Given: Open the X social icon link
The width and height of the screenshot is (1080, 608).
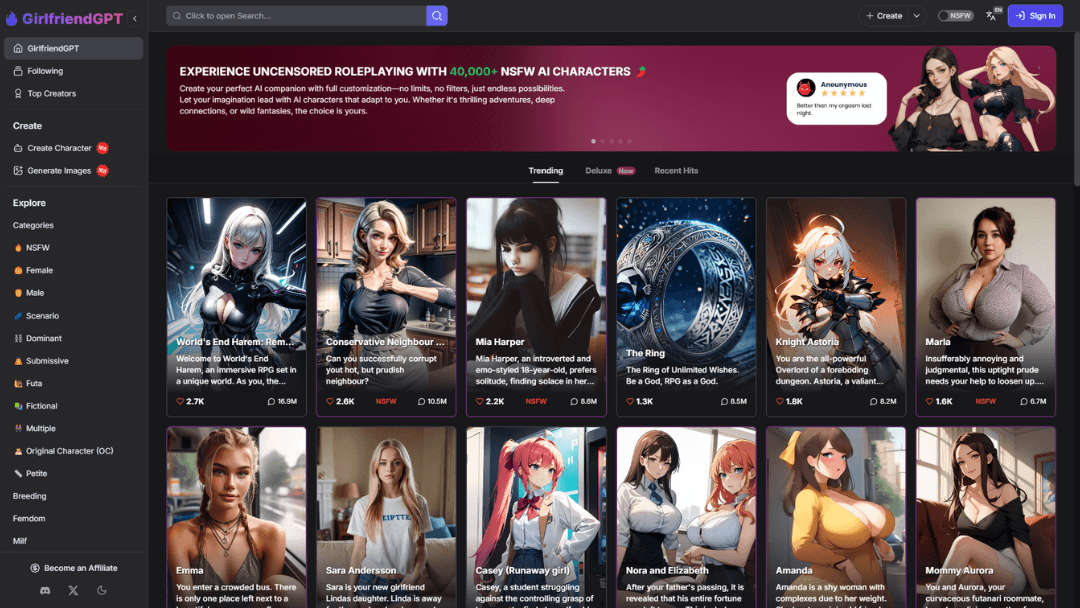Looking at the screenshot, I should (73, 591).
